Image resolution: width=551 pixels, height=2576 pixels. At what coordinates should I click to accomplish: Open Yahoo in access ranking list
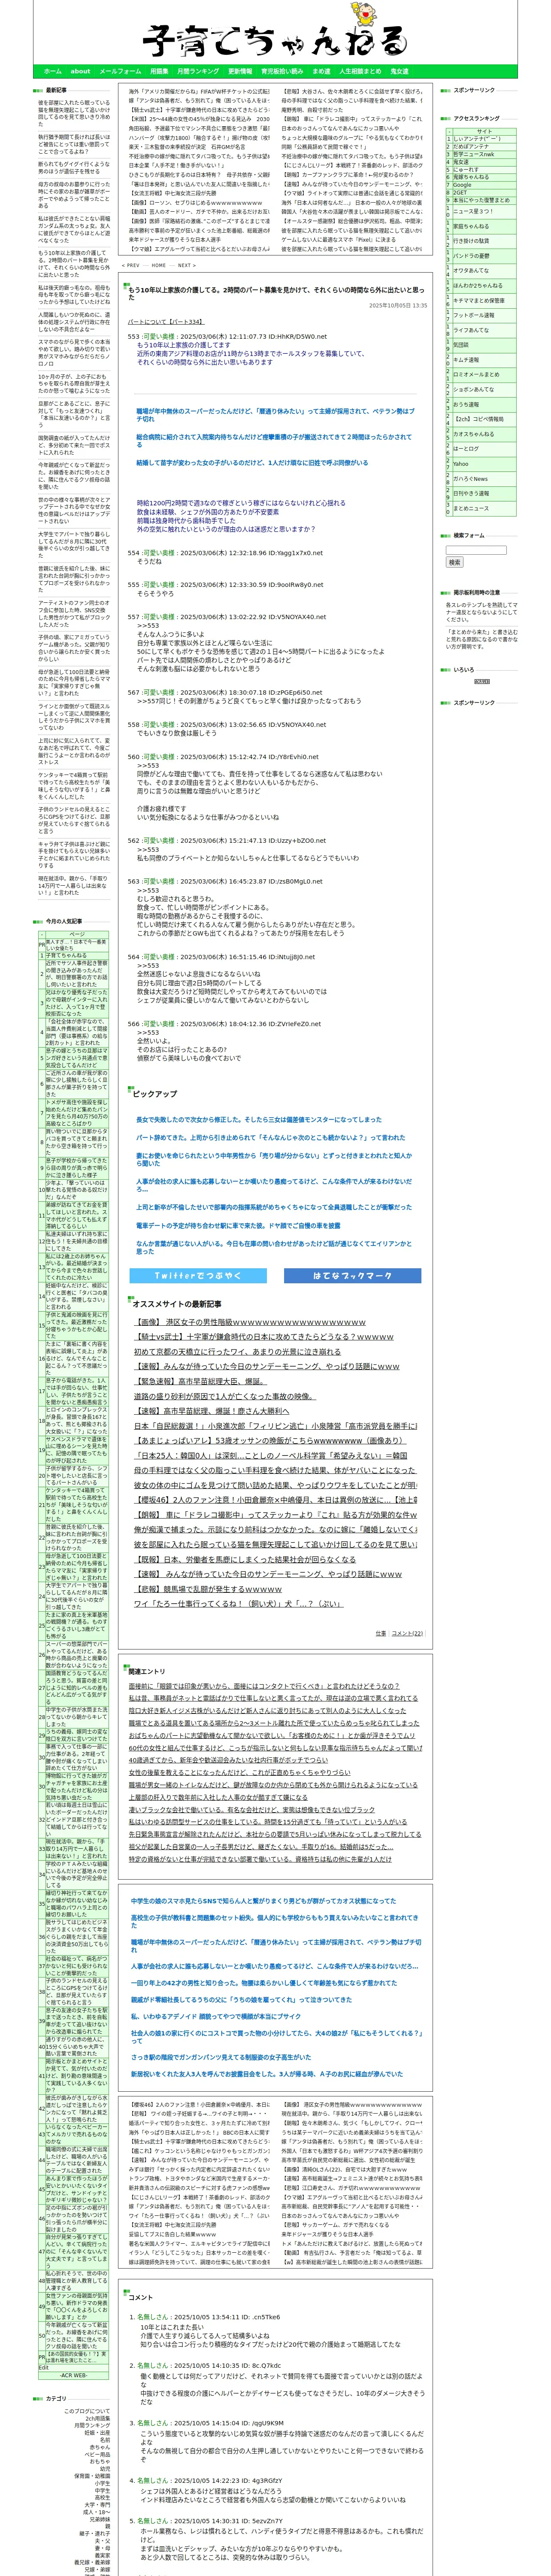click(460, 464)
